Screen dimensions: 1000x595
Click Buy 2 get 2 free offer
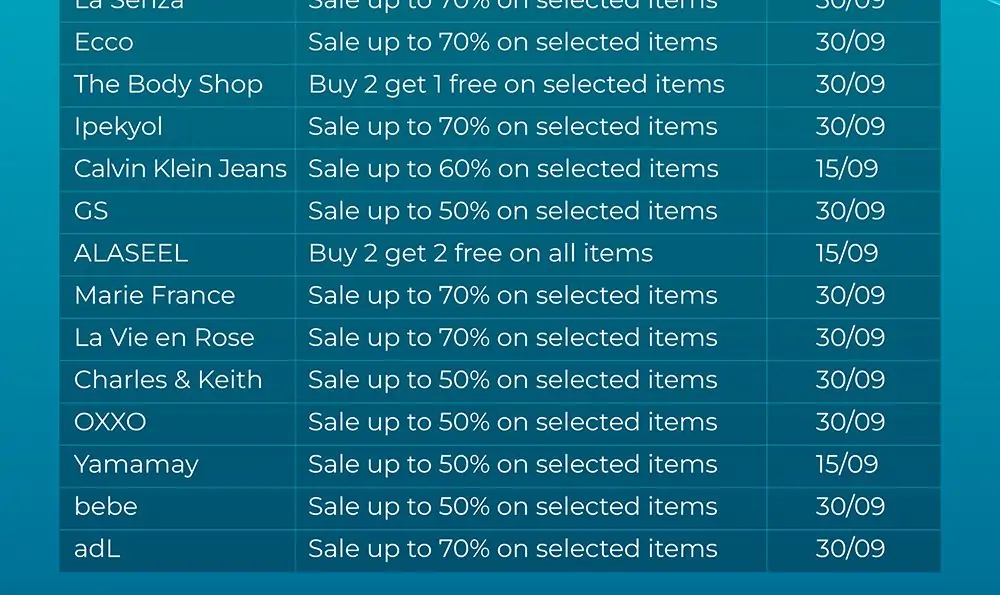(x=481, y=253)
